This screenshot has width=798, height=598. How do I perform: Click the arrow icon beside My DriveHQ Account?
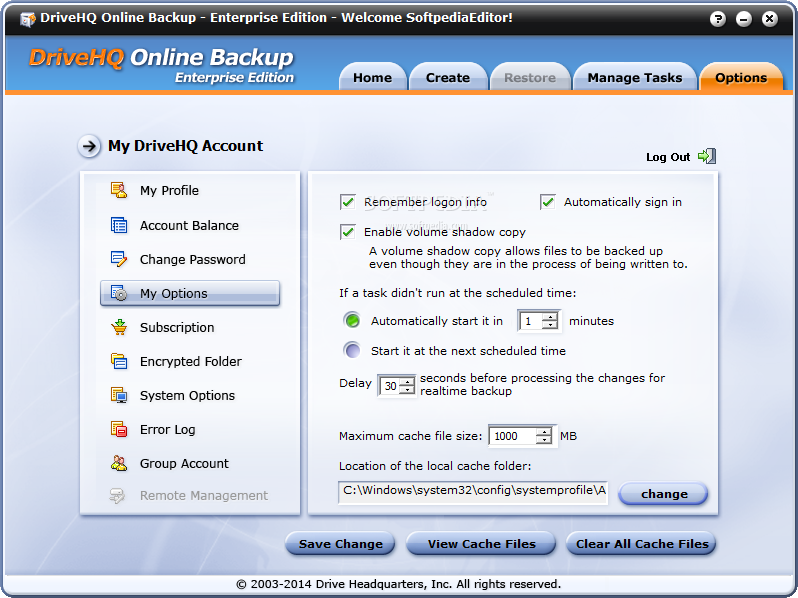pos(89,147)
